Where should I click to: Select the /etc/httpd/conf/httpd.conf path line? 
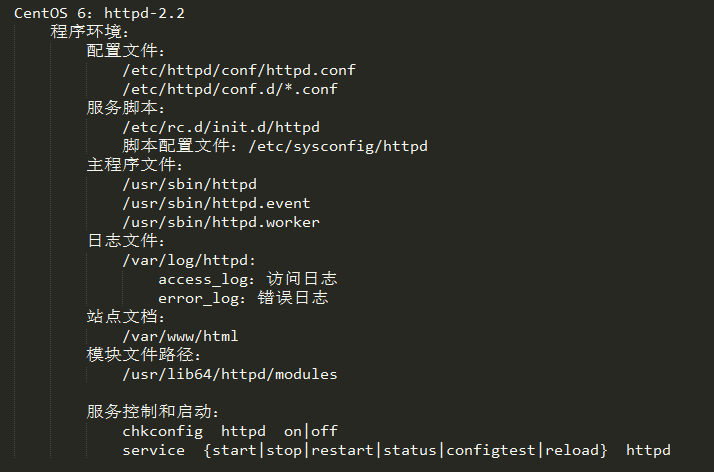click(239, 70)
